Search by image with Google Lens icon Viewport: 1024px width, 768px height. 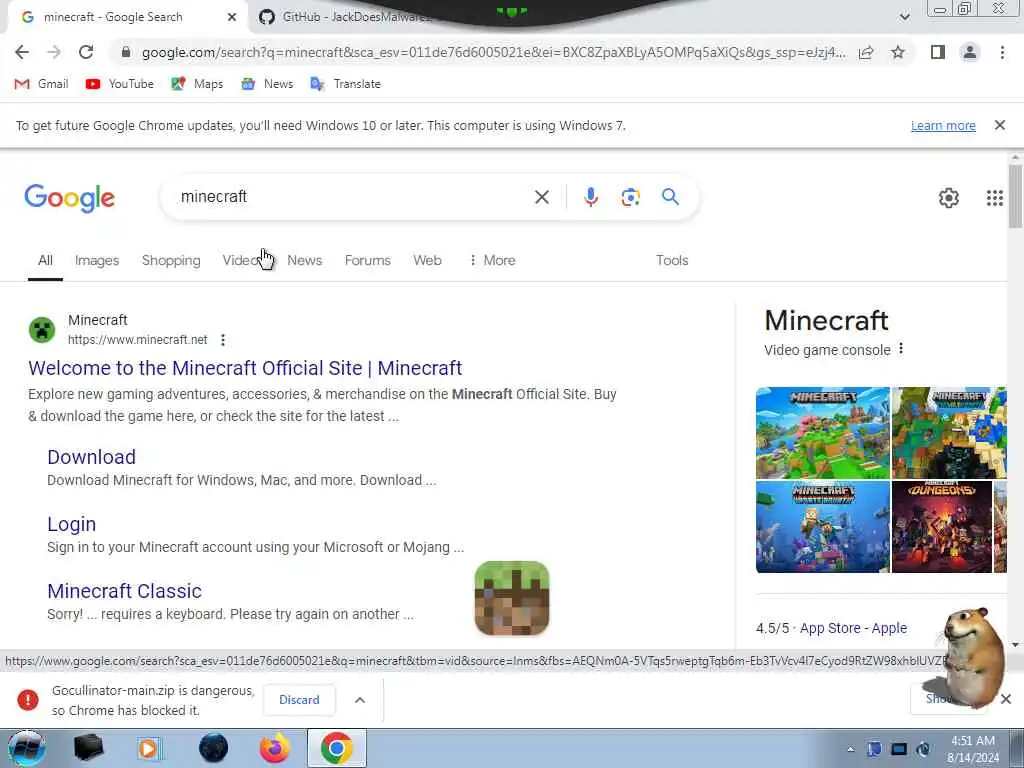coord(630,197)
